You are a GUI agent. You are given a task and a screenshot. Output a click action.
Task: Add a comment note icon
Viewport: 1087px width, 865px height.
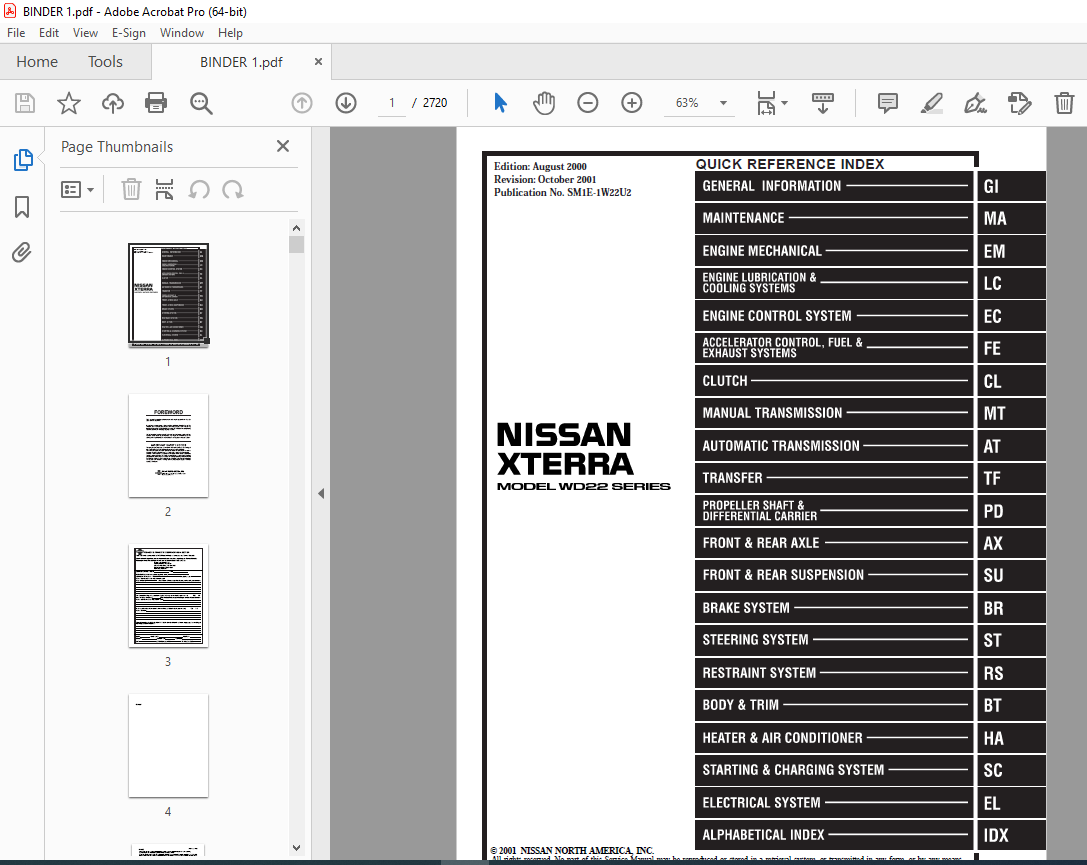887,103
